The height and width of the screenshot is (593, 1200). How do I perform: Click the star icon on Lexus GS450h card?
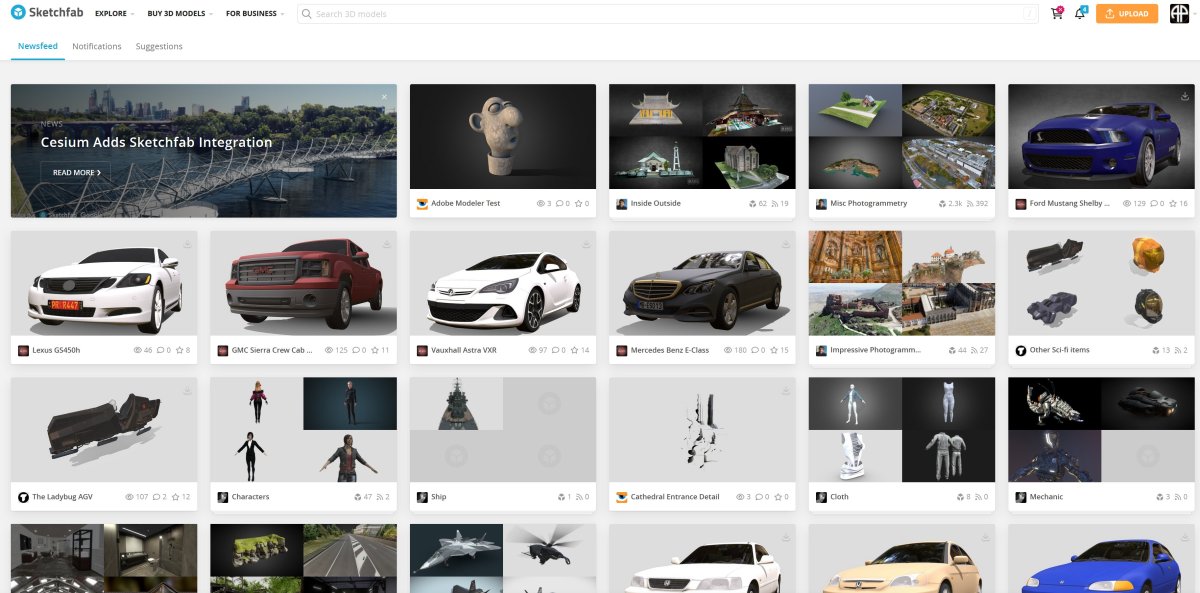tap(178, 351)
